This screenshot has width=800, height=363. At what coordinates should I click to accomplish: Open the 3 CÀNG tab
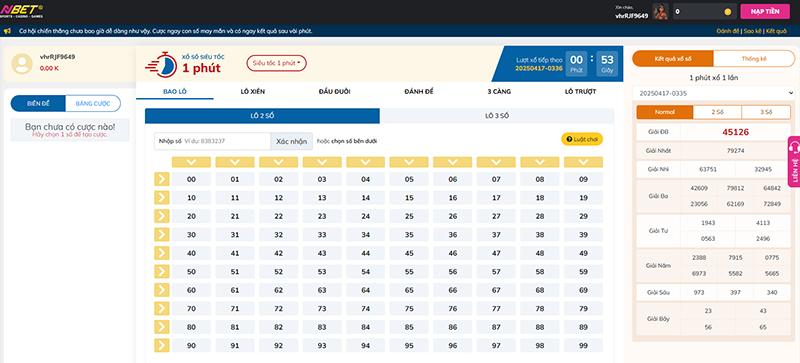tap(499, 91)
